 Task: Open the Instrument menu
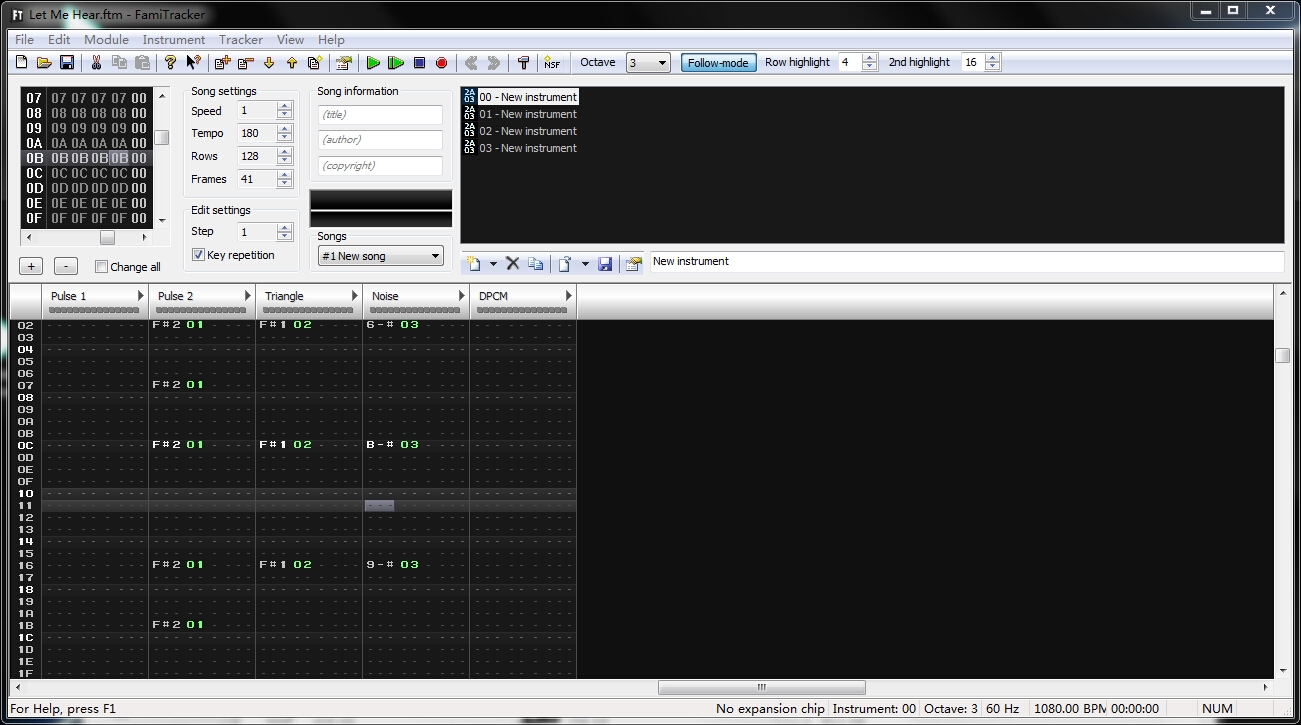pyautogui.click(x=174, y=40)
